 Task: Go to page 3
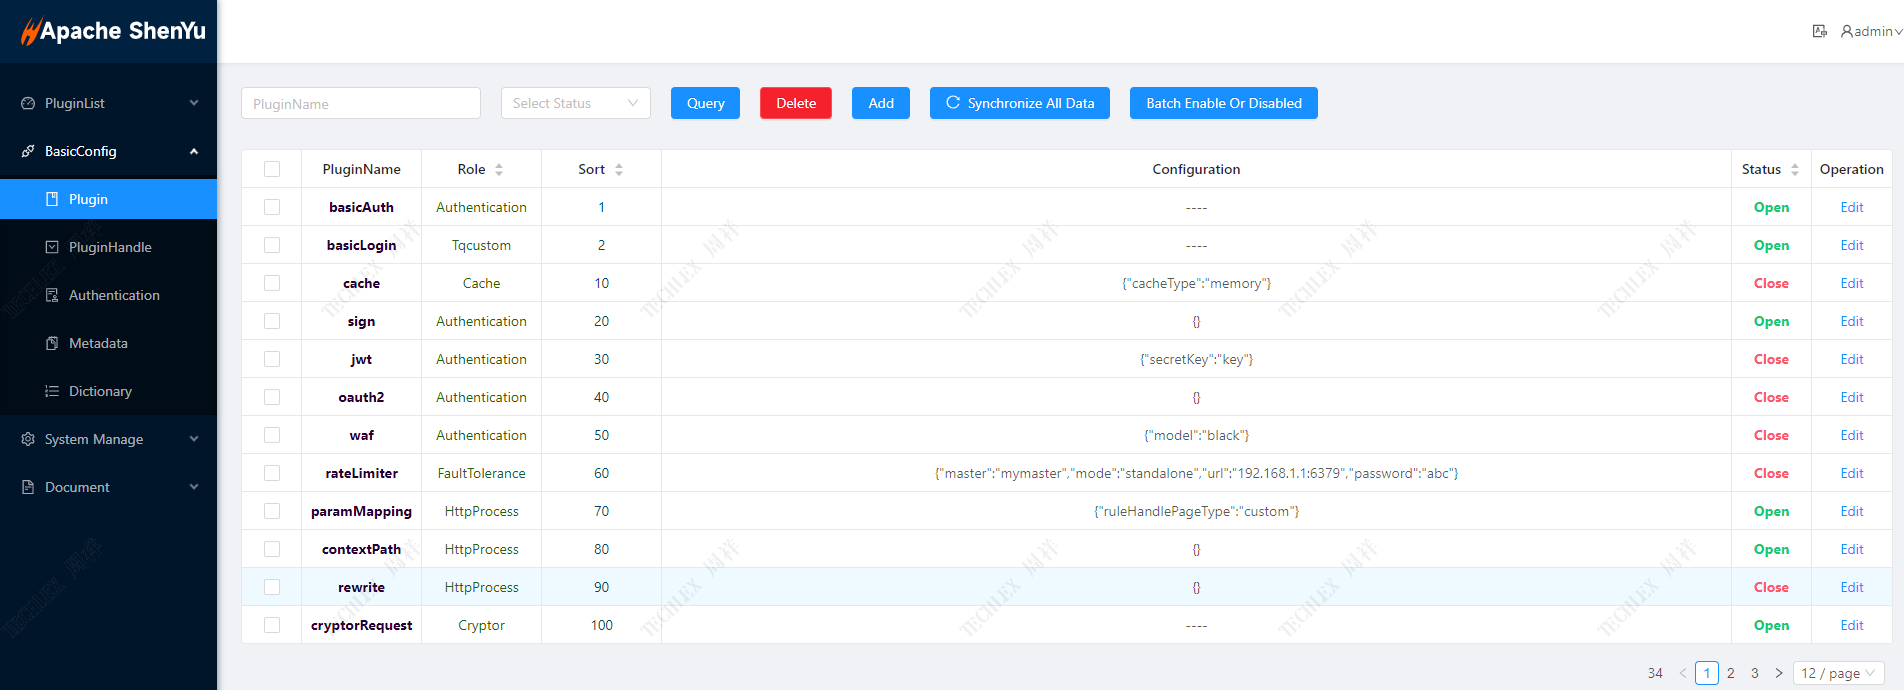point(1755,673)
